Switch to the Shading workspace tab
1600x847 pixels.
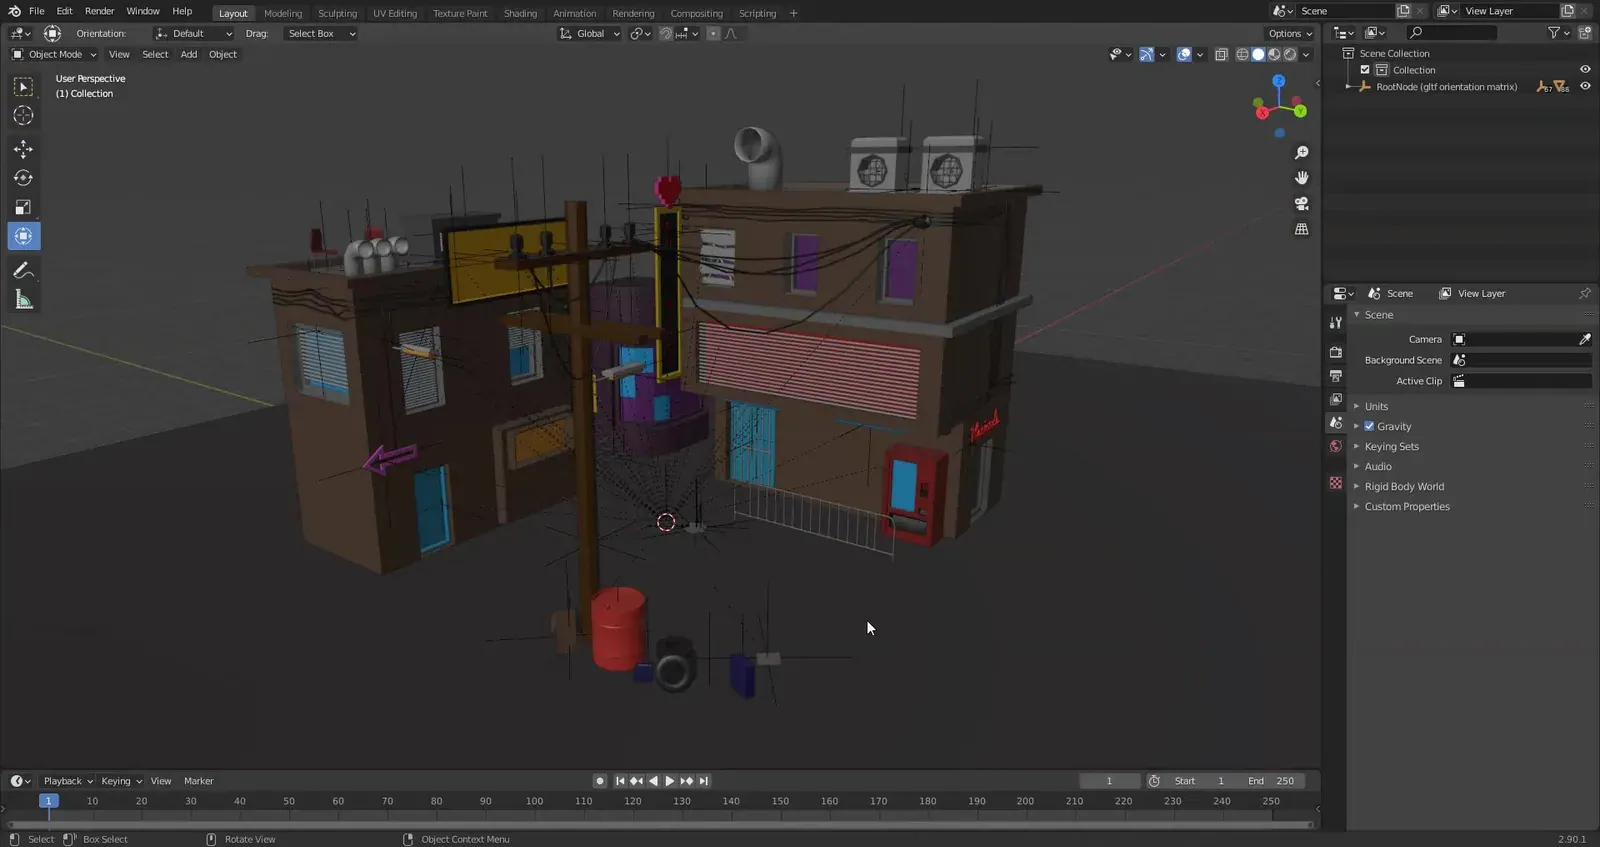520,14
